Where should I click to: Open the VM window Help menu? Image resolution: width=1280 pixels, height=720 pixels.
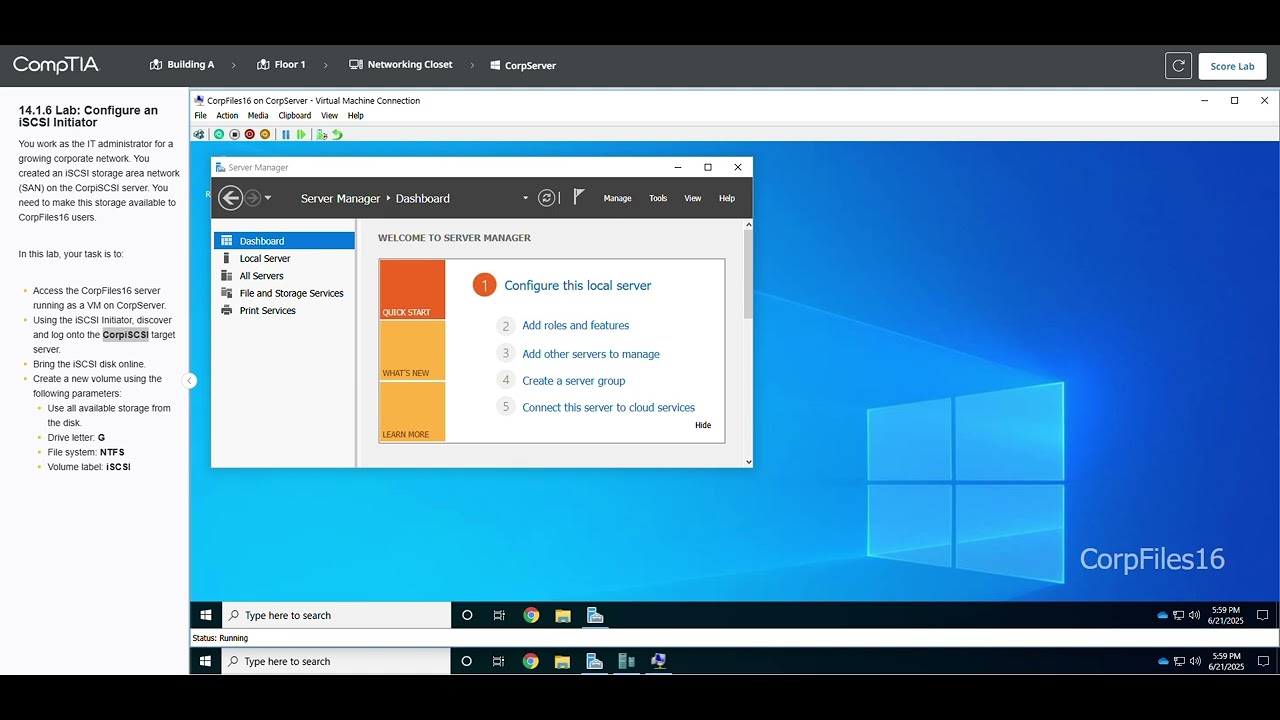click(355, 116)
